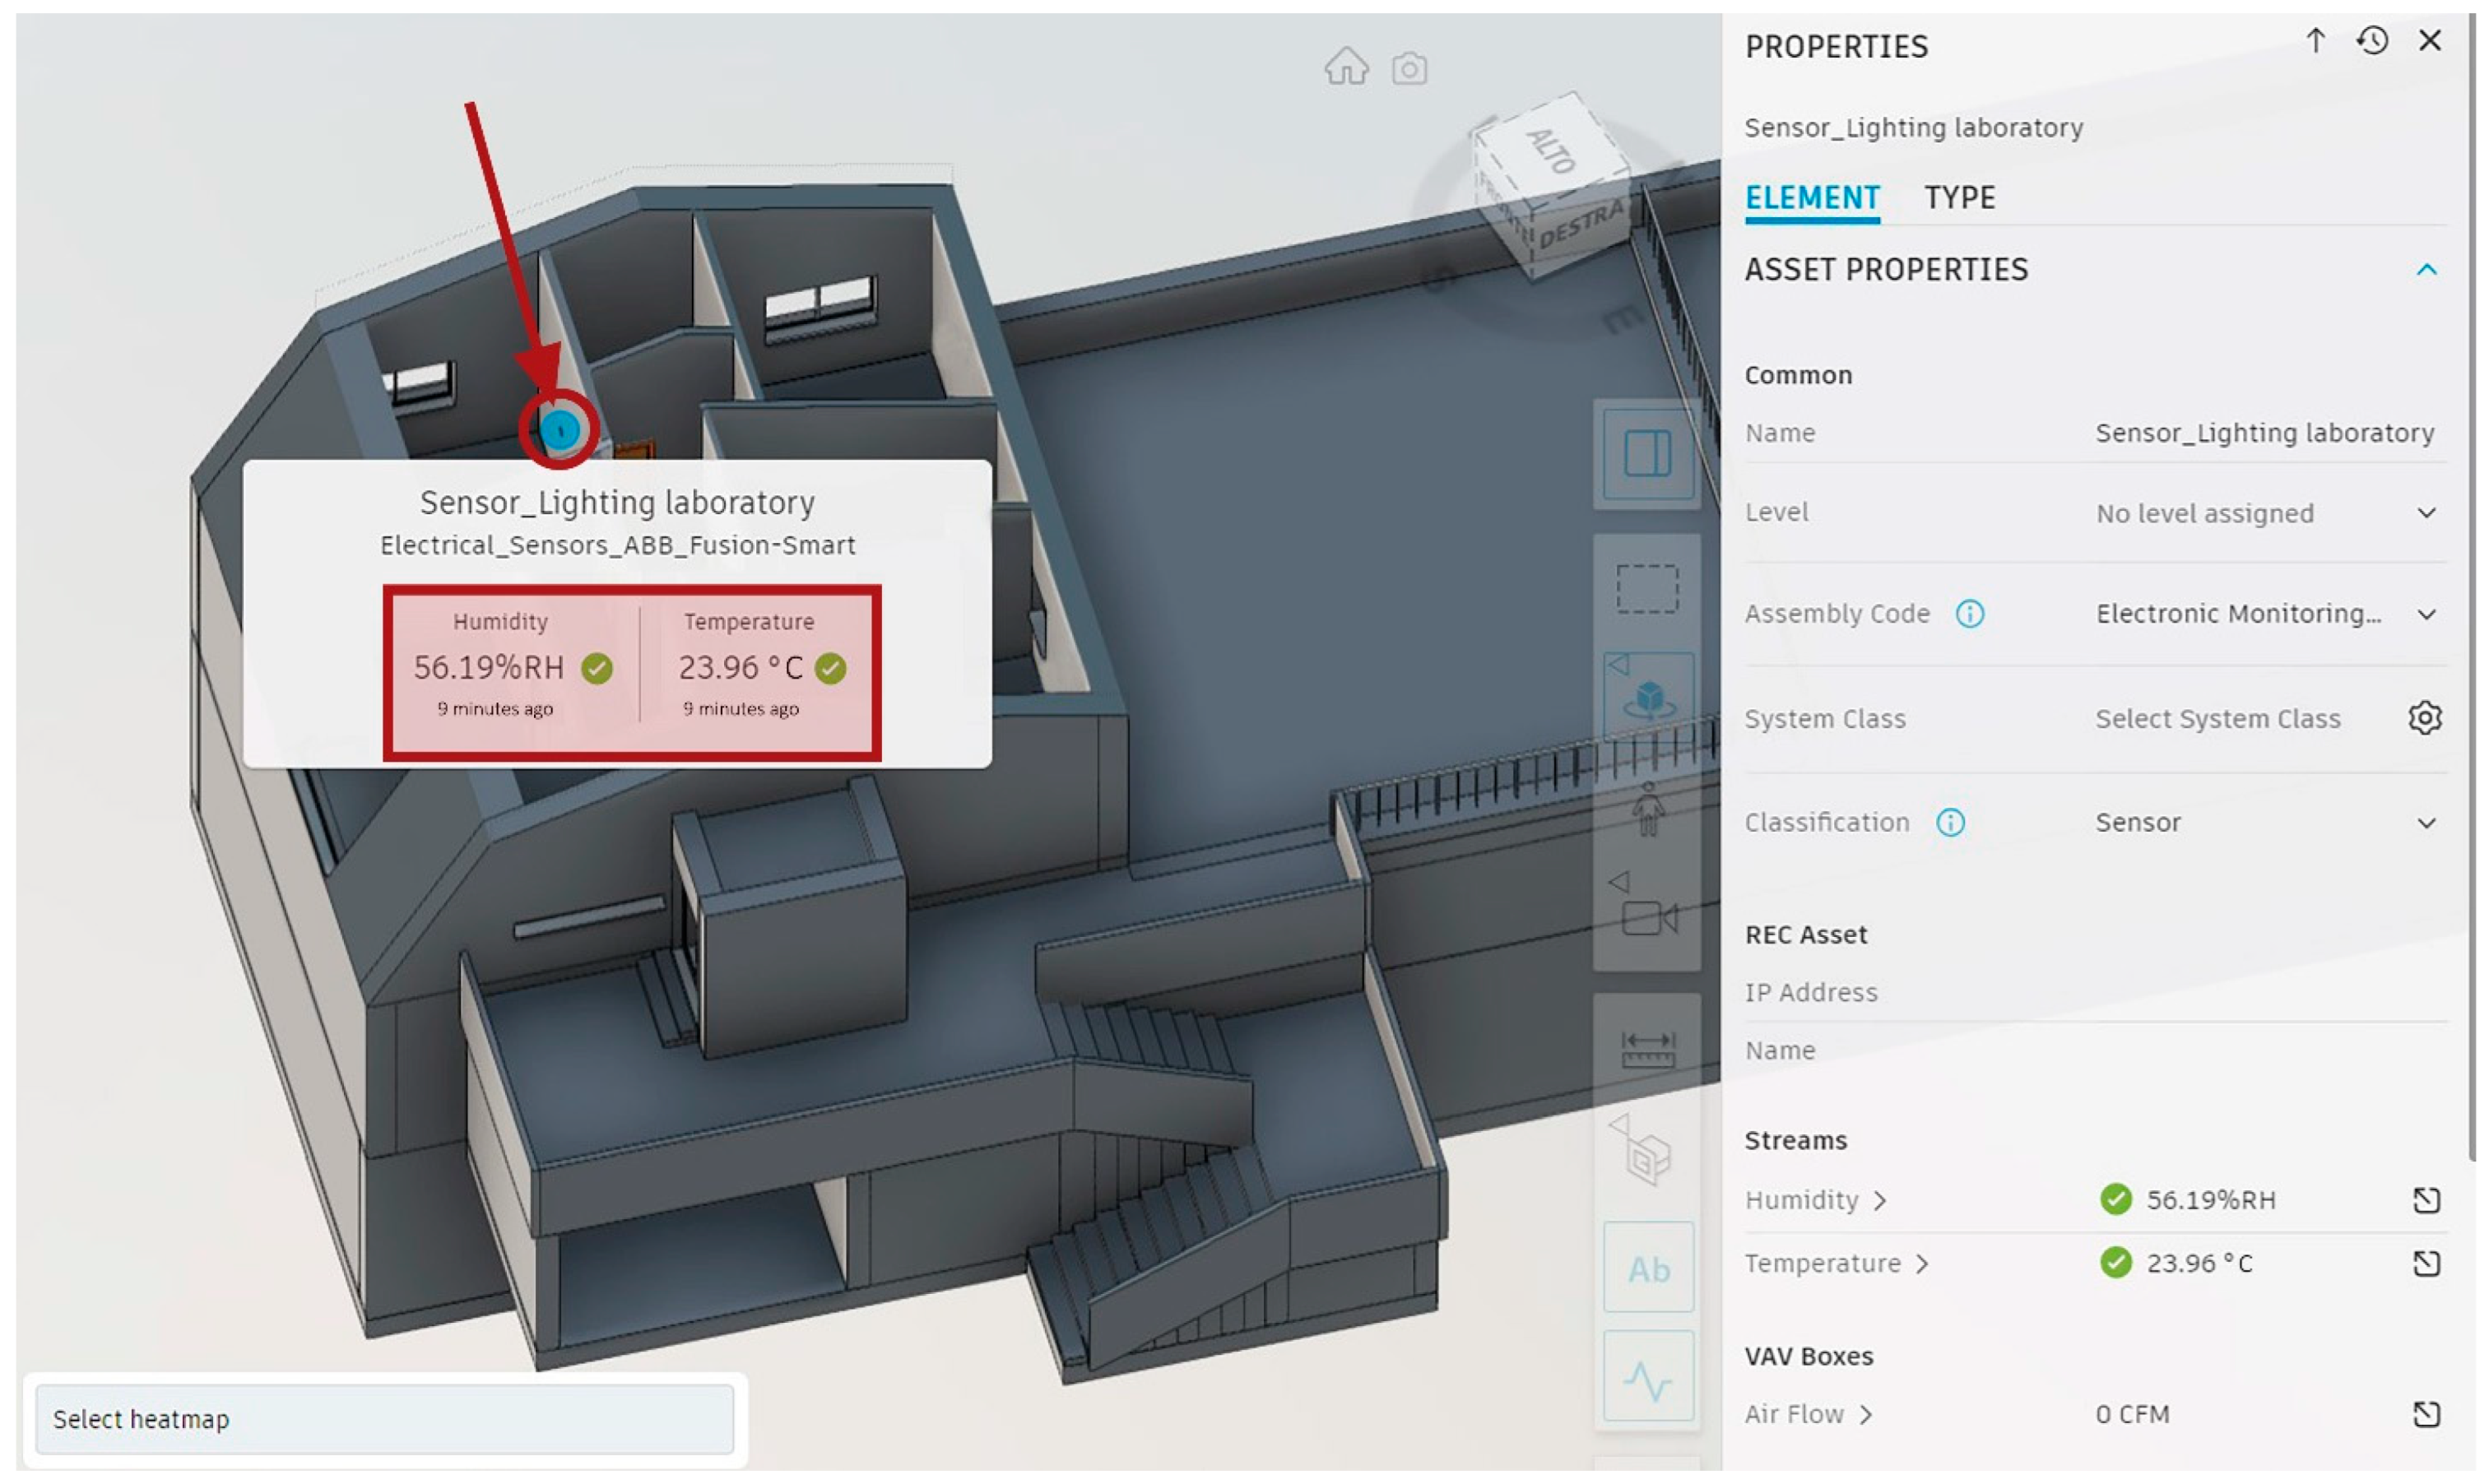Screen dimensions: 2489x1484
Task: Toggle the split panel view icon
Action: [1647, 453]
